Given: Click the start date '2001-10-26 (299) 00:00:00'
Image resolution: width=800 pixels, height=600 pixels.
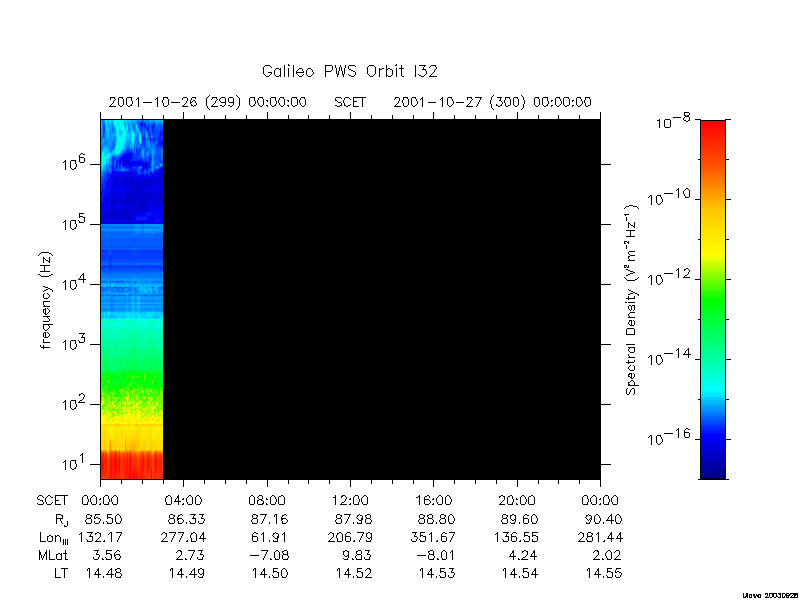Looking at the screenshot, I should point(208,102).
